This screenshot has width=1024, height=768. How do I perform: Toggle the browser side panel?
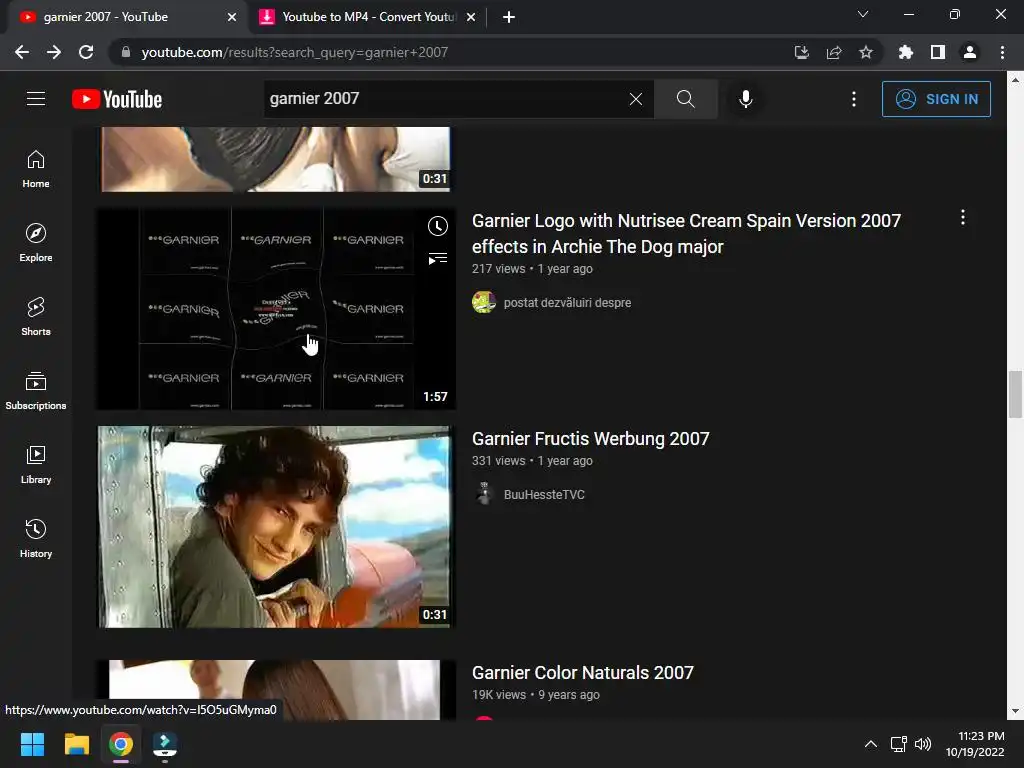tap(937, 52)
